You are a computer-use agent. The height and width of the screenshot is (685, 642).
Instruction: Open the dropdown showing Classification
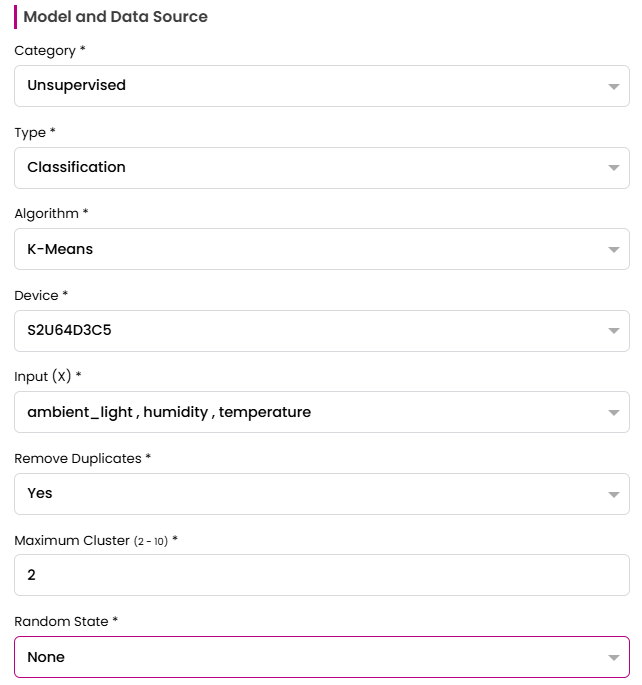point(300,168)
